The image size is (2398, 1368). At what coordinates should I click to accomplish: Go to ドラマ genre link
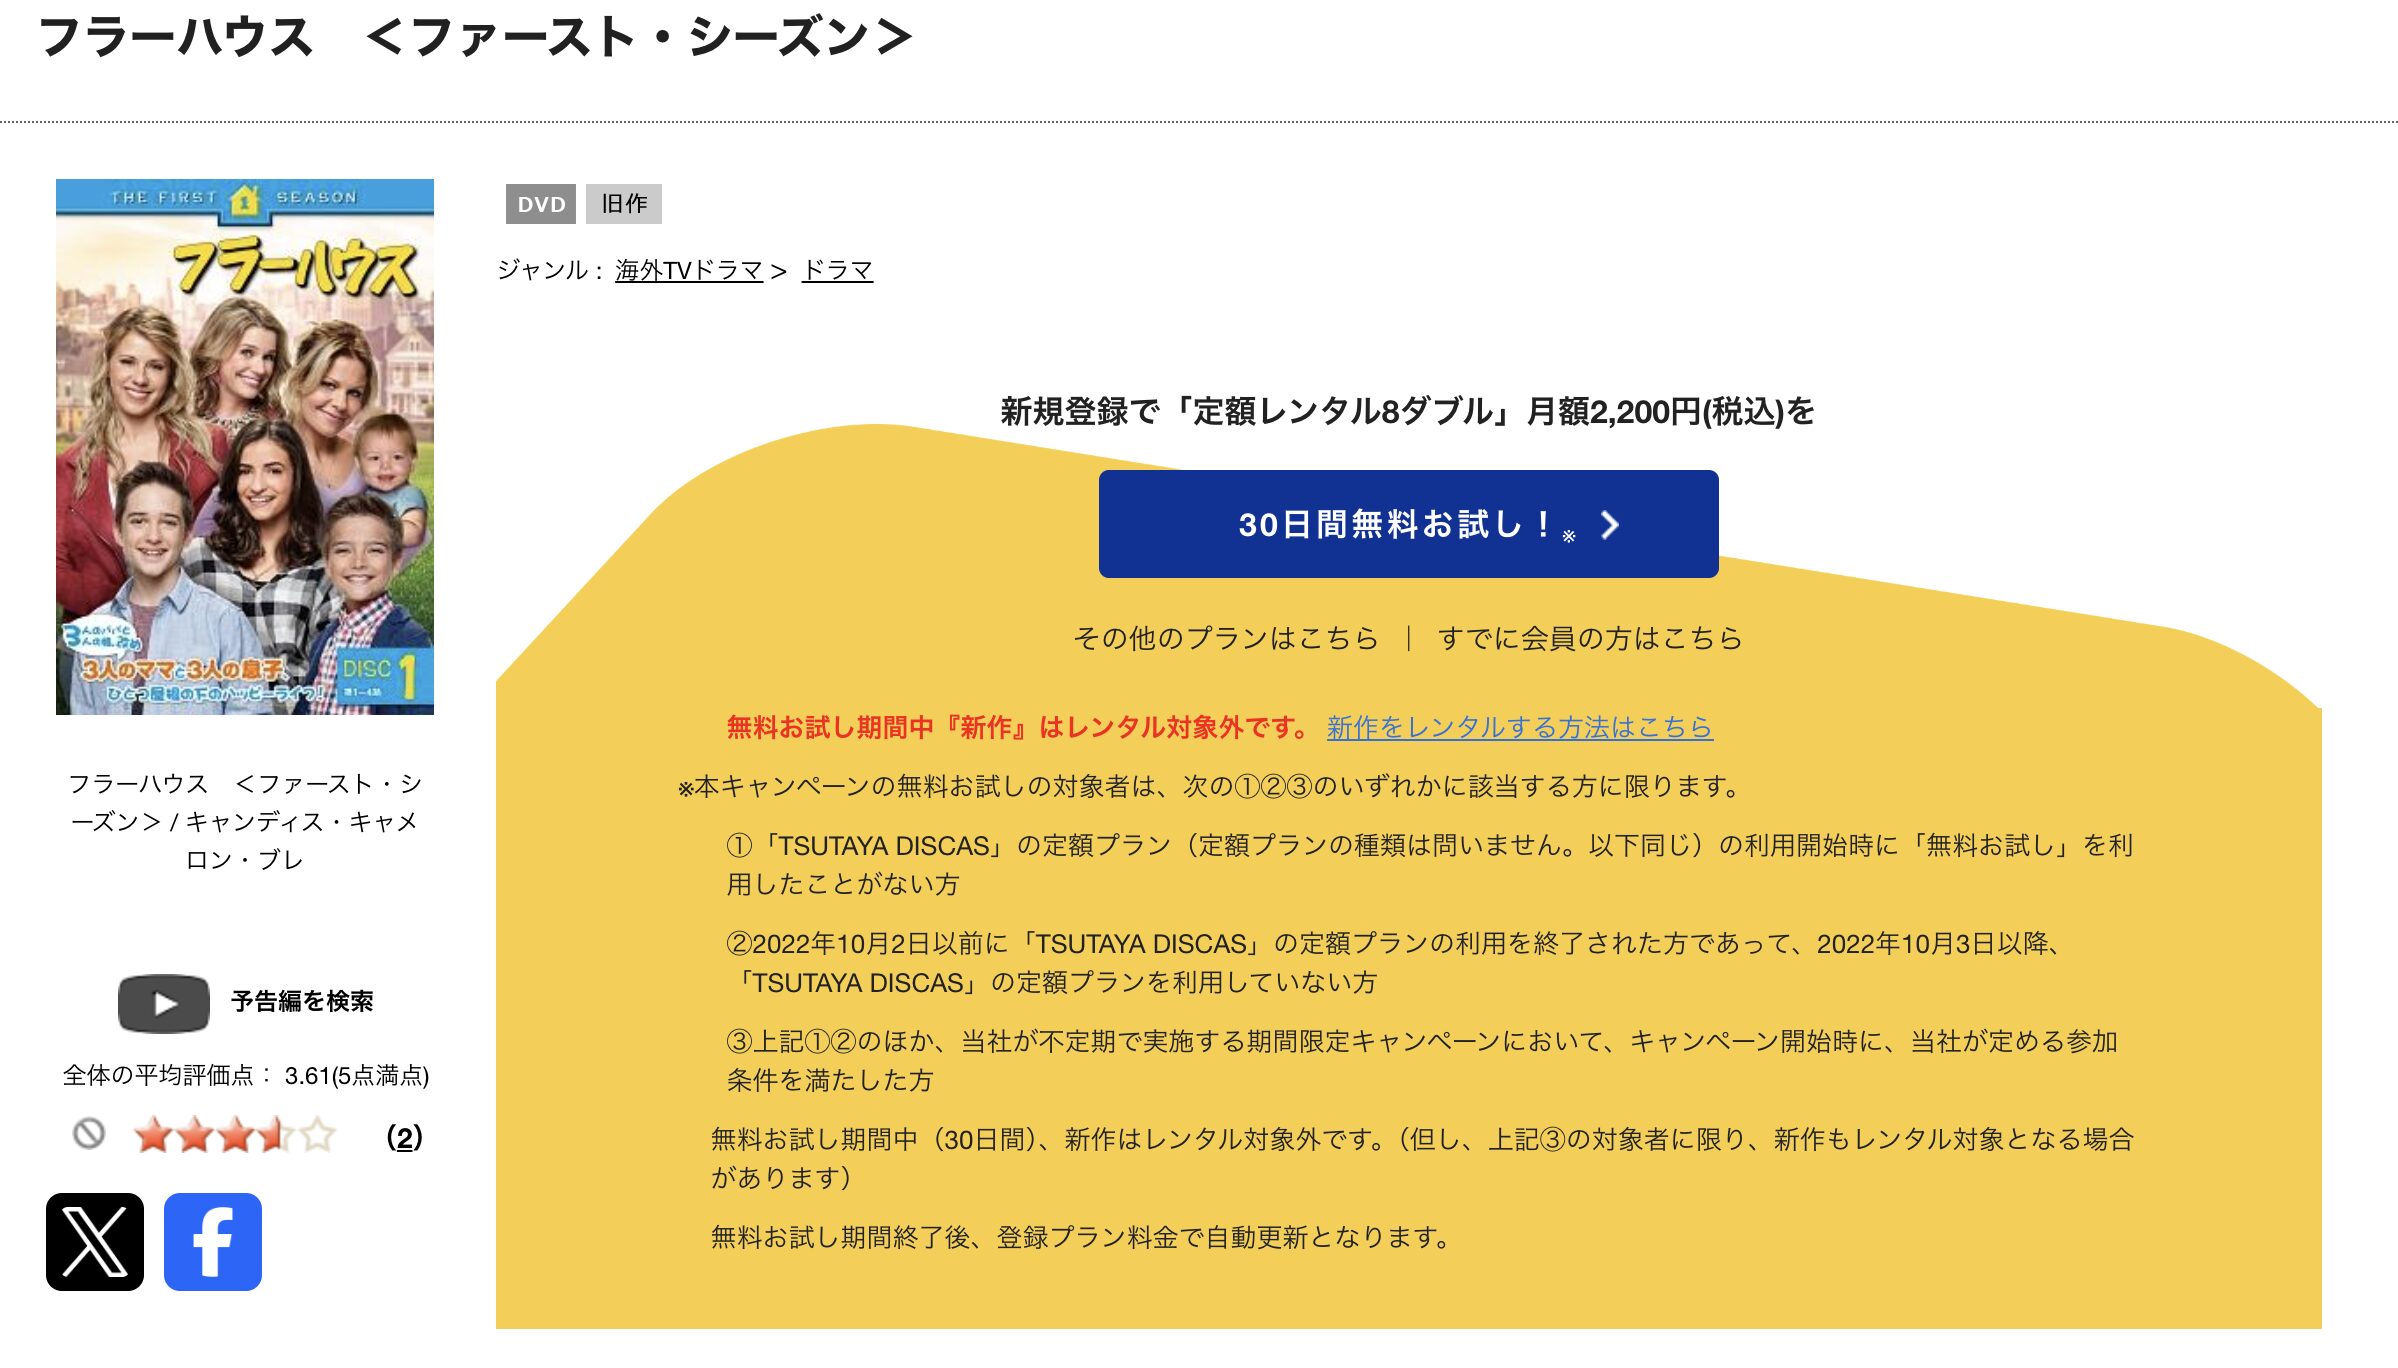coord(837,270)
